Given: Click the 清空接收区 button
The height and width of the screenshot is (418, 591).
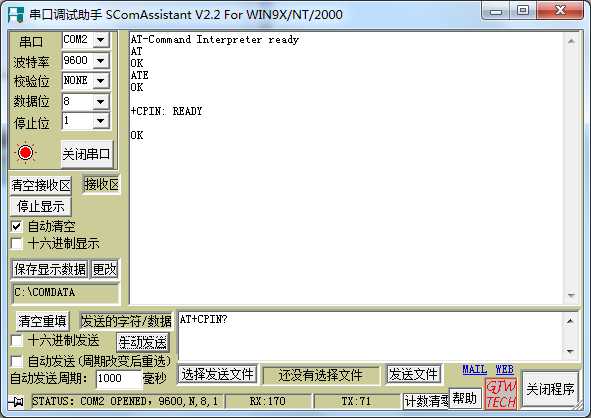Looking at the screenshot, I should click(x=41, y=185).
